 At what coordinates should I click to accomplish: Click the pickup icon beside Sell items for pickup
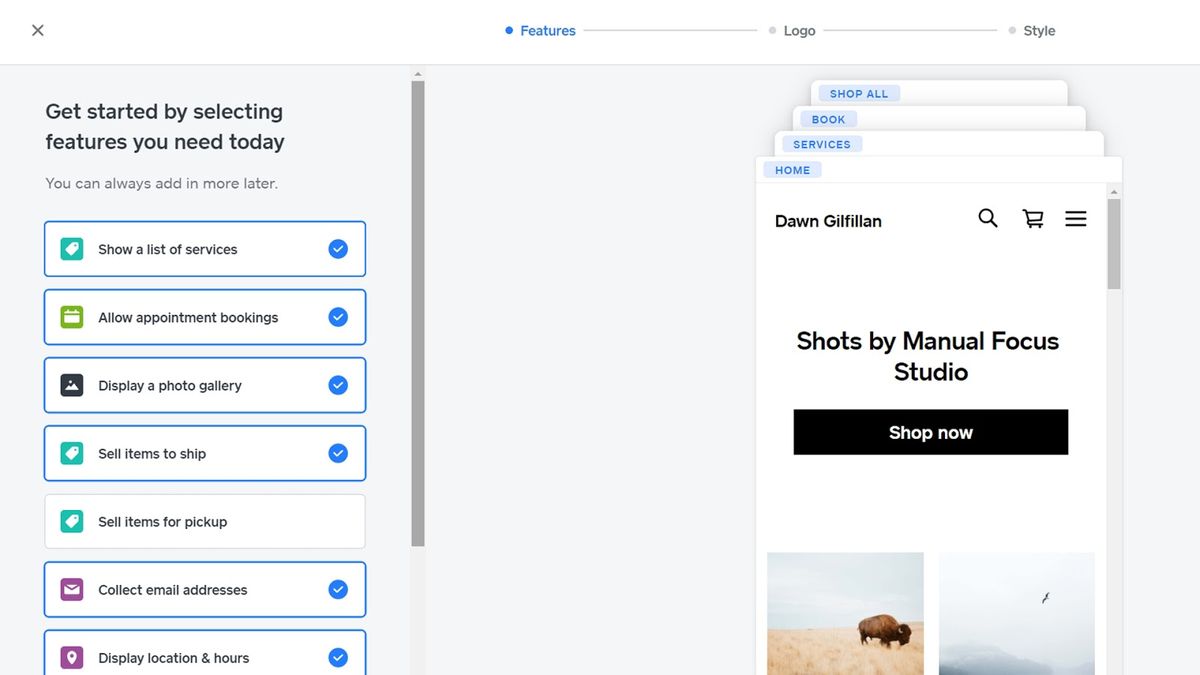pos(71,521)
